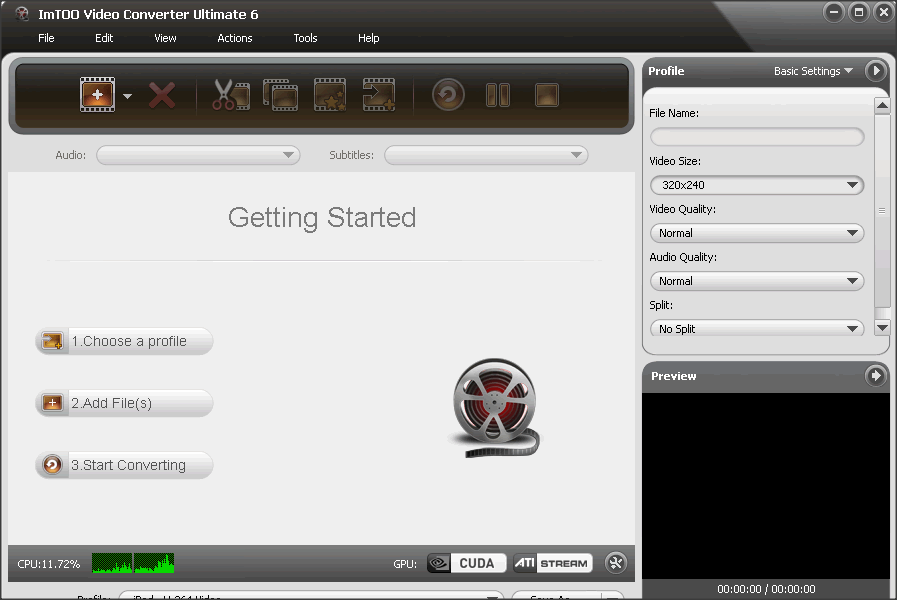Open the Add File dropdown arrow
The width and height of the screenshot is (897, 600).
click(x=128, y=96)
